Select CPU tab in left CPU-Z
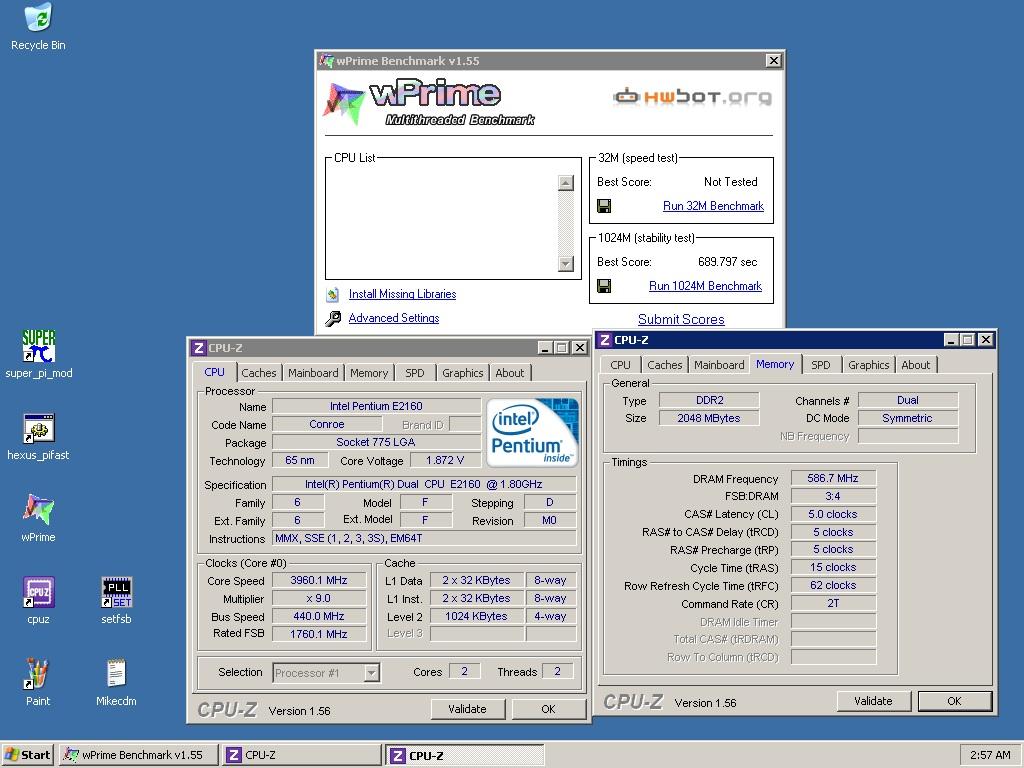 [x=214, y=372]
